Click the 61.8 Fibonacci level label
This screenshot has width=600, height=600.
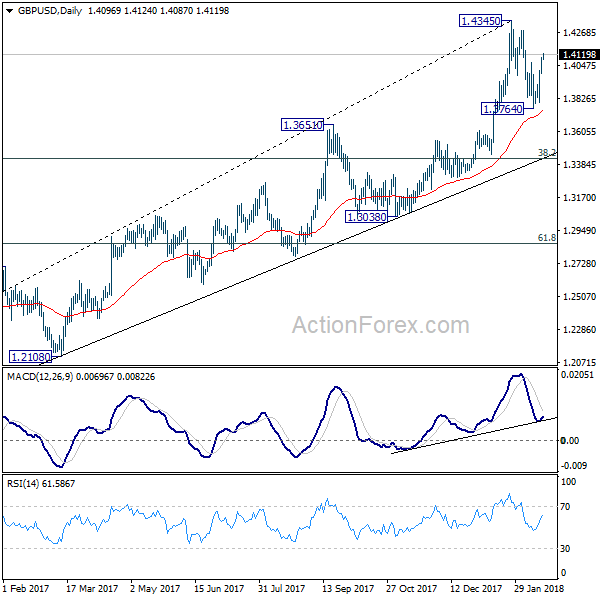point(546,238)
